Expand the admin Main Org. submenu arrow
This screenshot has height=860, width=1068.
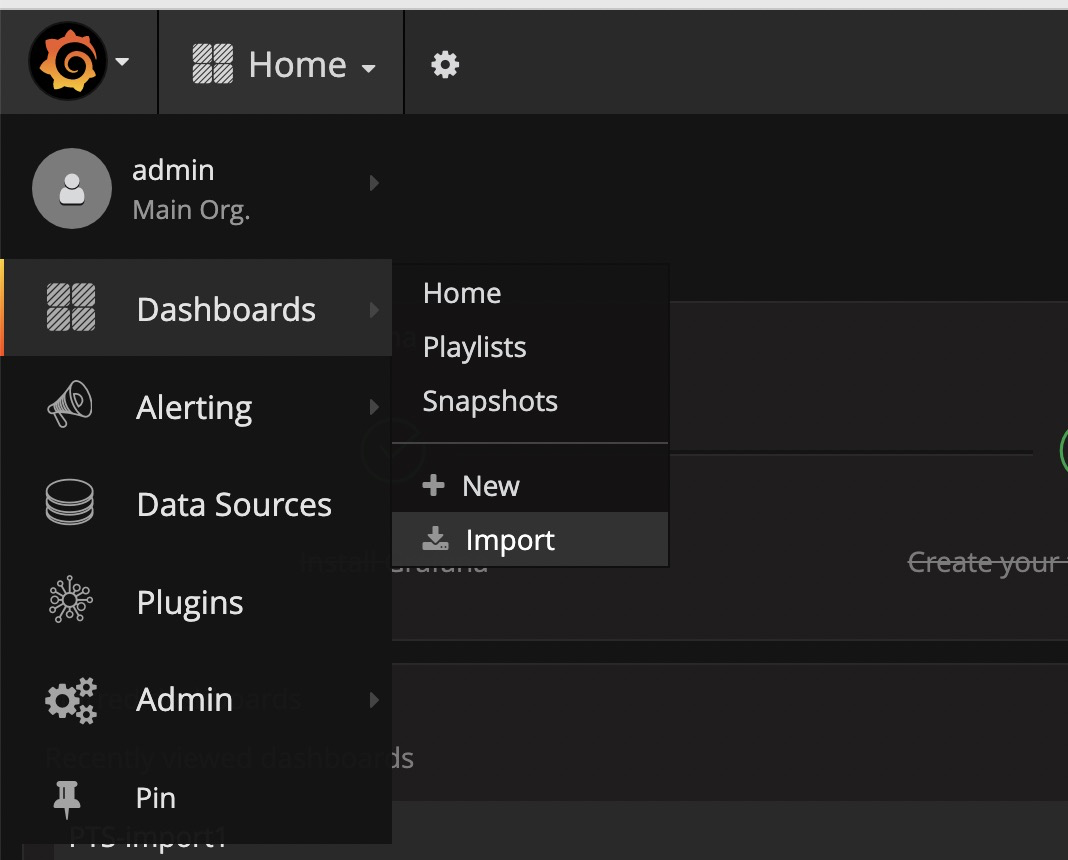coord(374,183)
